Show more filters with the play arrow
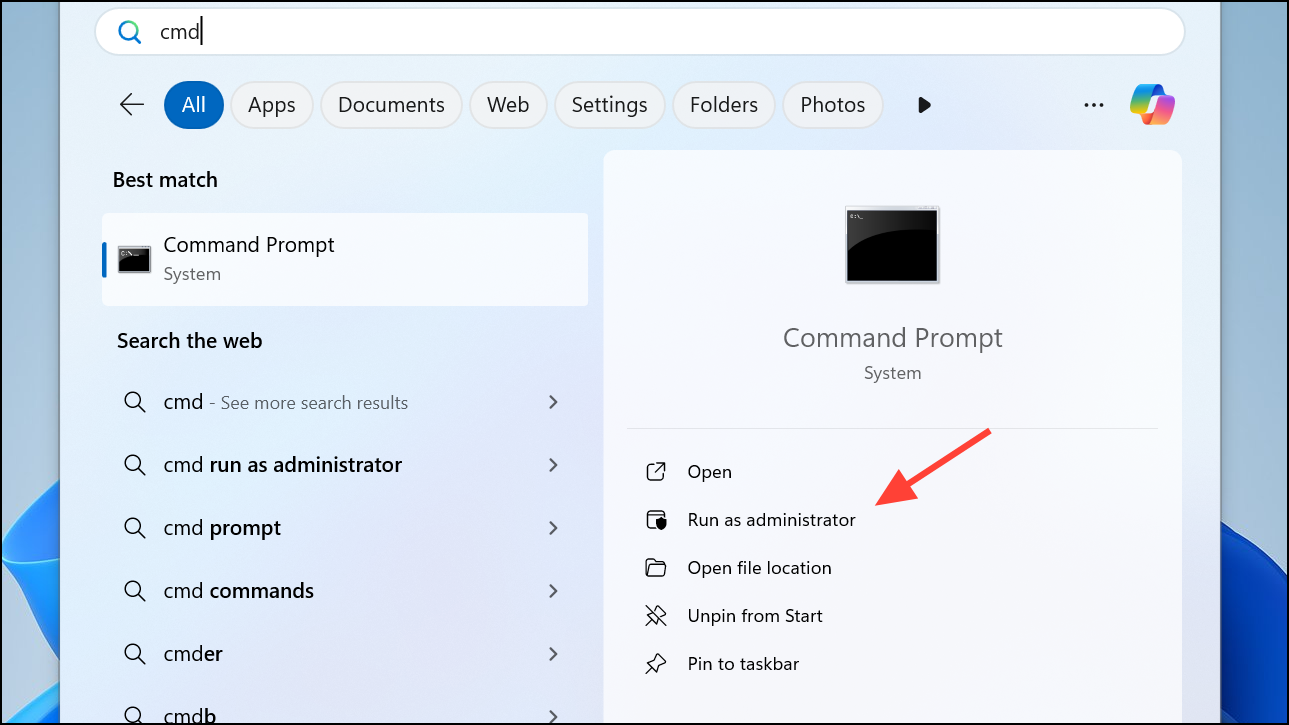1289x725 pixels. tap(924, 105)
